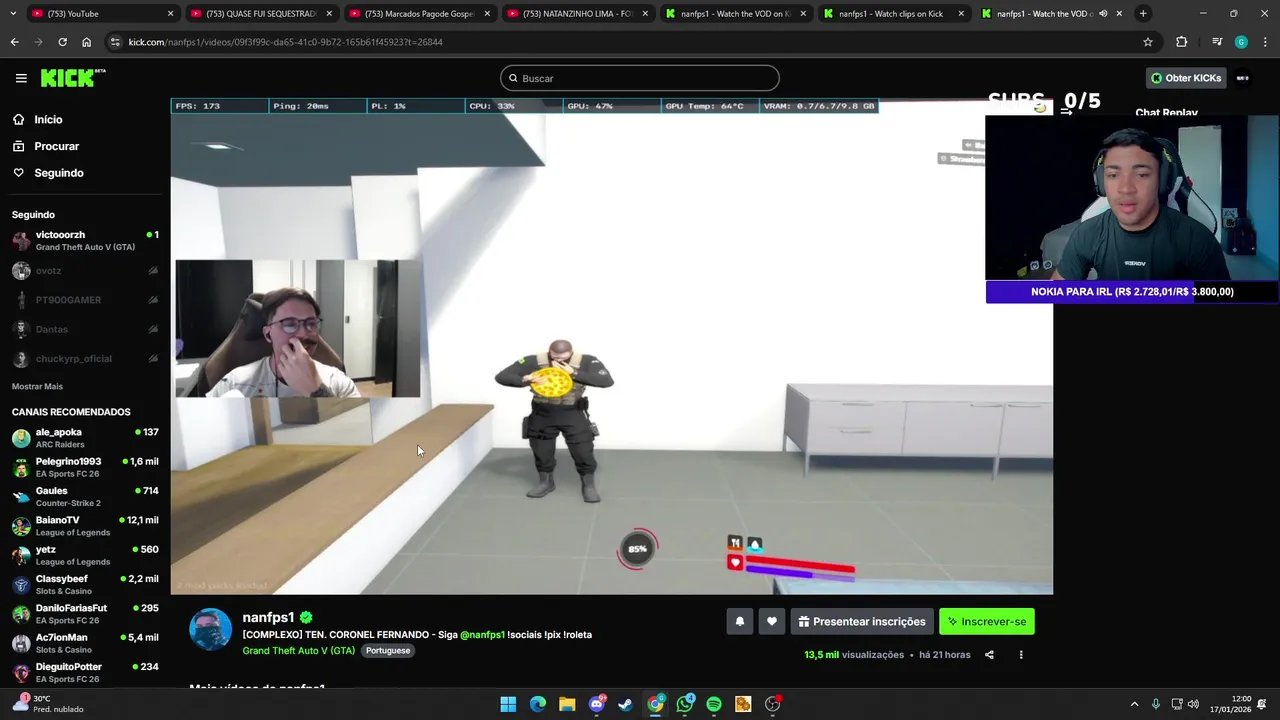This screenshot has height=720, width=1280.
Task: Open Windows Start menu
Action: [x=508, y=704]
